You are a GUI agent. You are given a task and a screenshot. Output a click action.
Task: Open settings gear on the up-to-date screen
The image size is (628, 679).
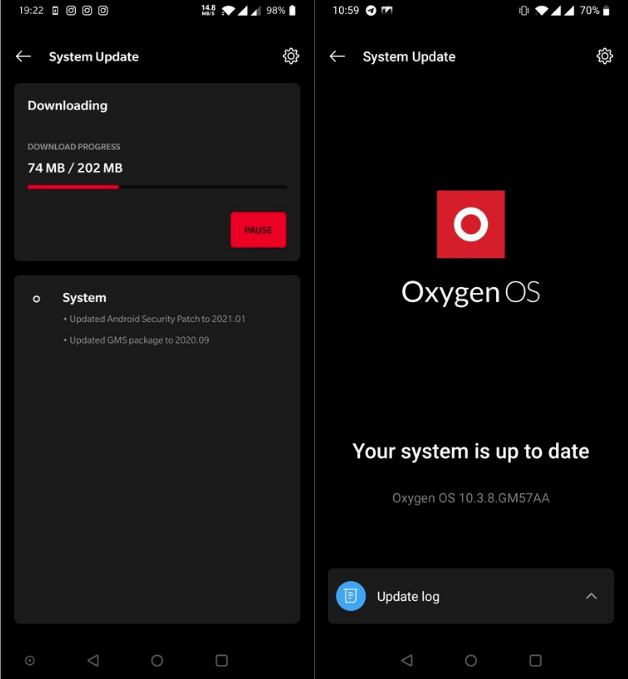click(x=605, y=56)
